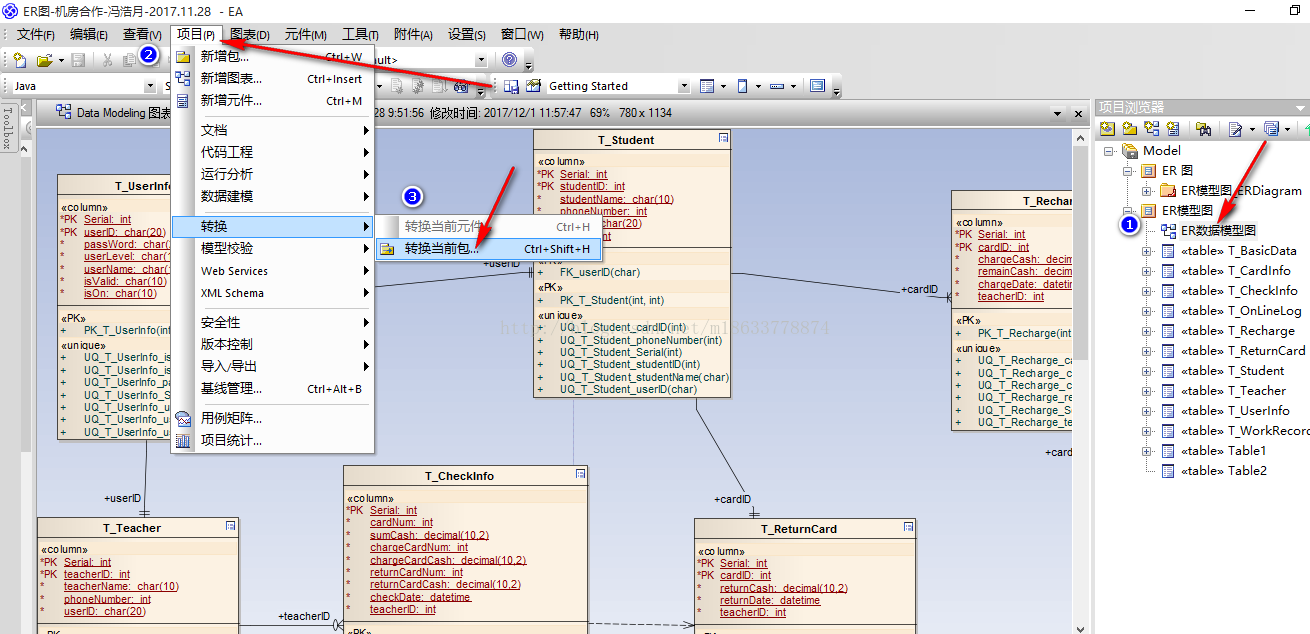Click the Save disk icon in toolbar
Viewport: 1310px width, 634px height.
point(78,60)
